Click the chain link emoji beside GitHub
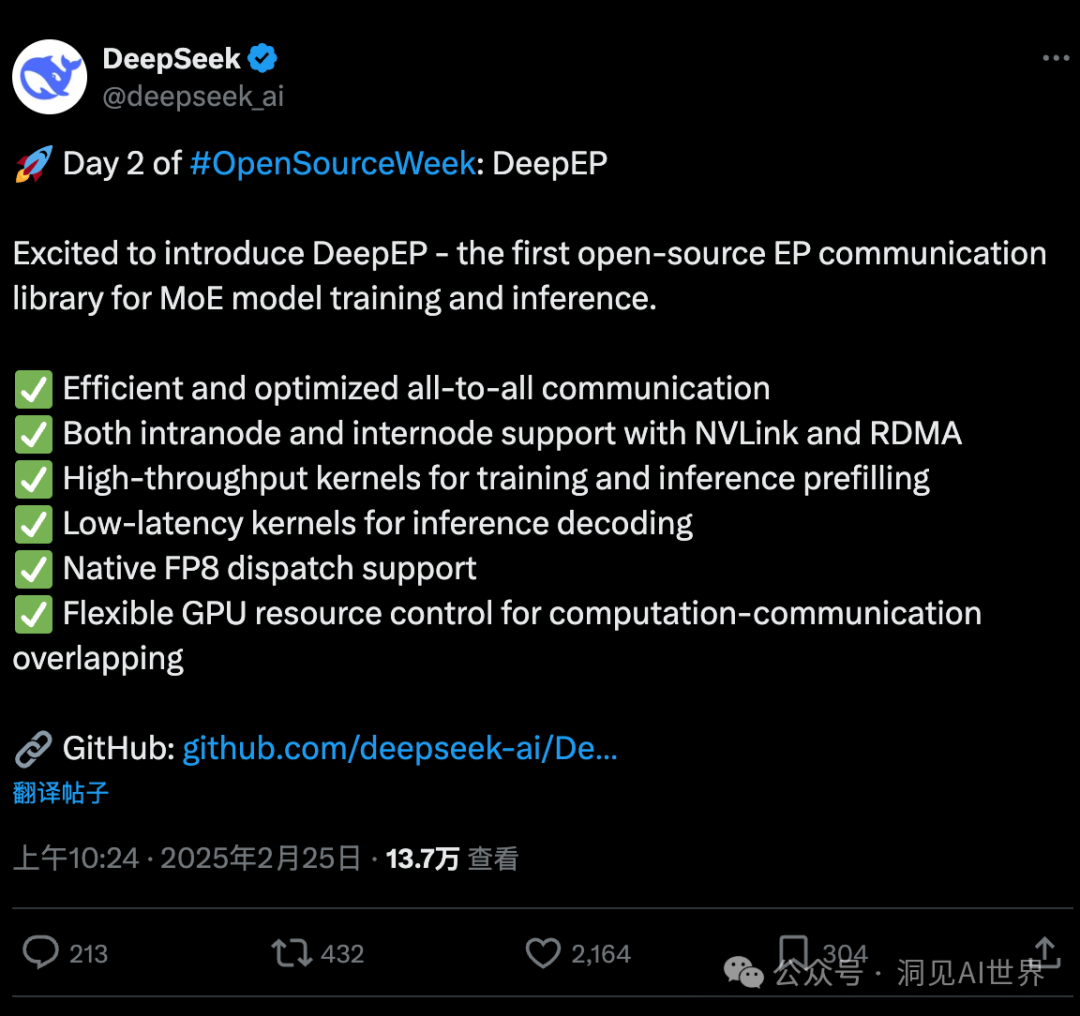 (x=33, y=748)
